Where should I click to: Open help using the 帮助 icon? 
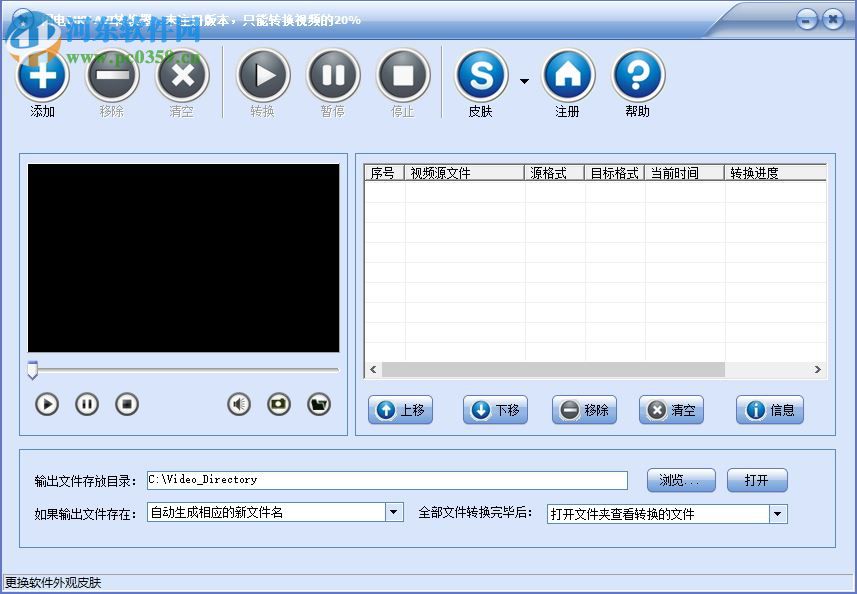637,77
